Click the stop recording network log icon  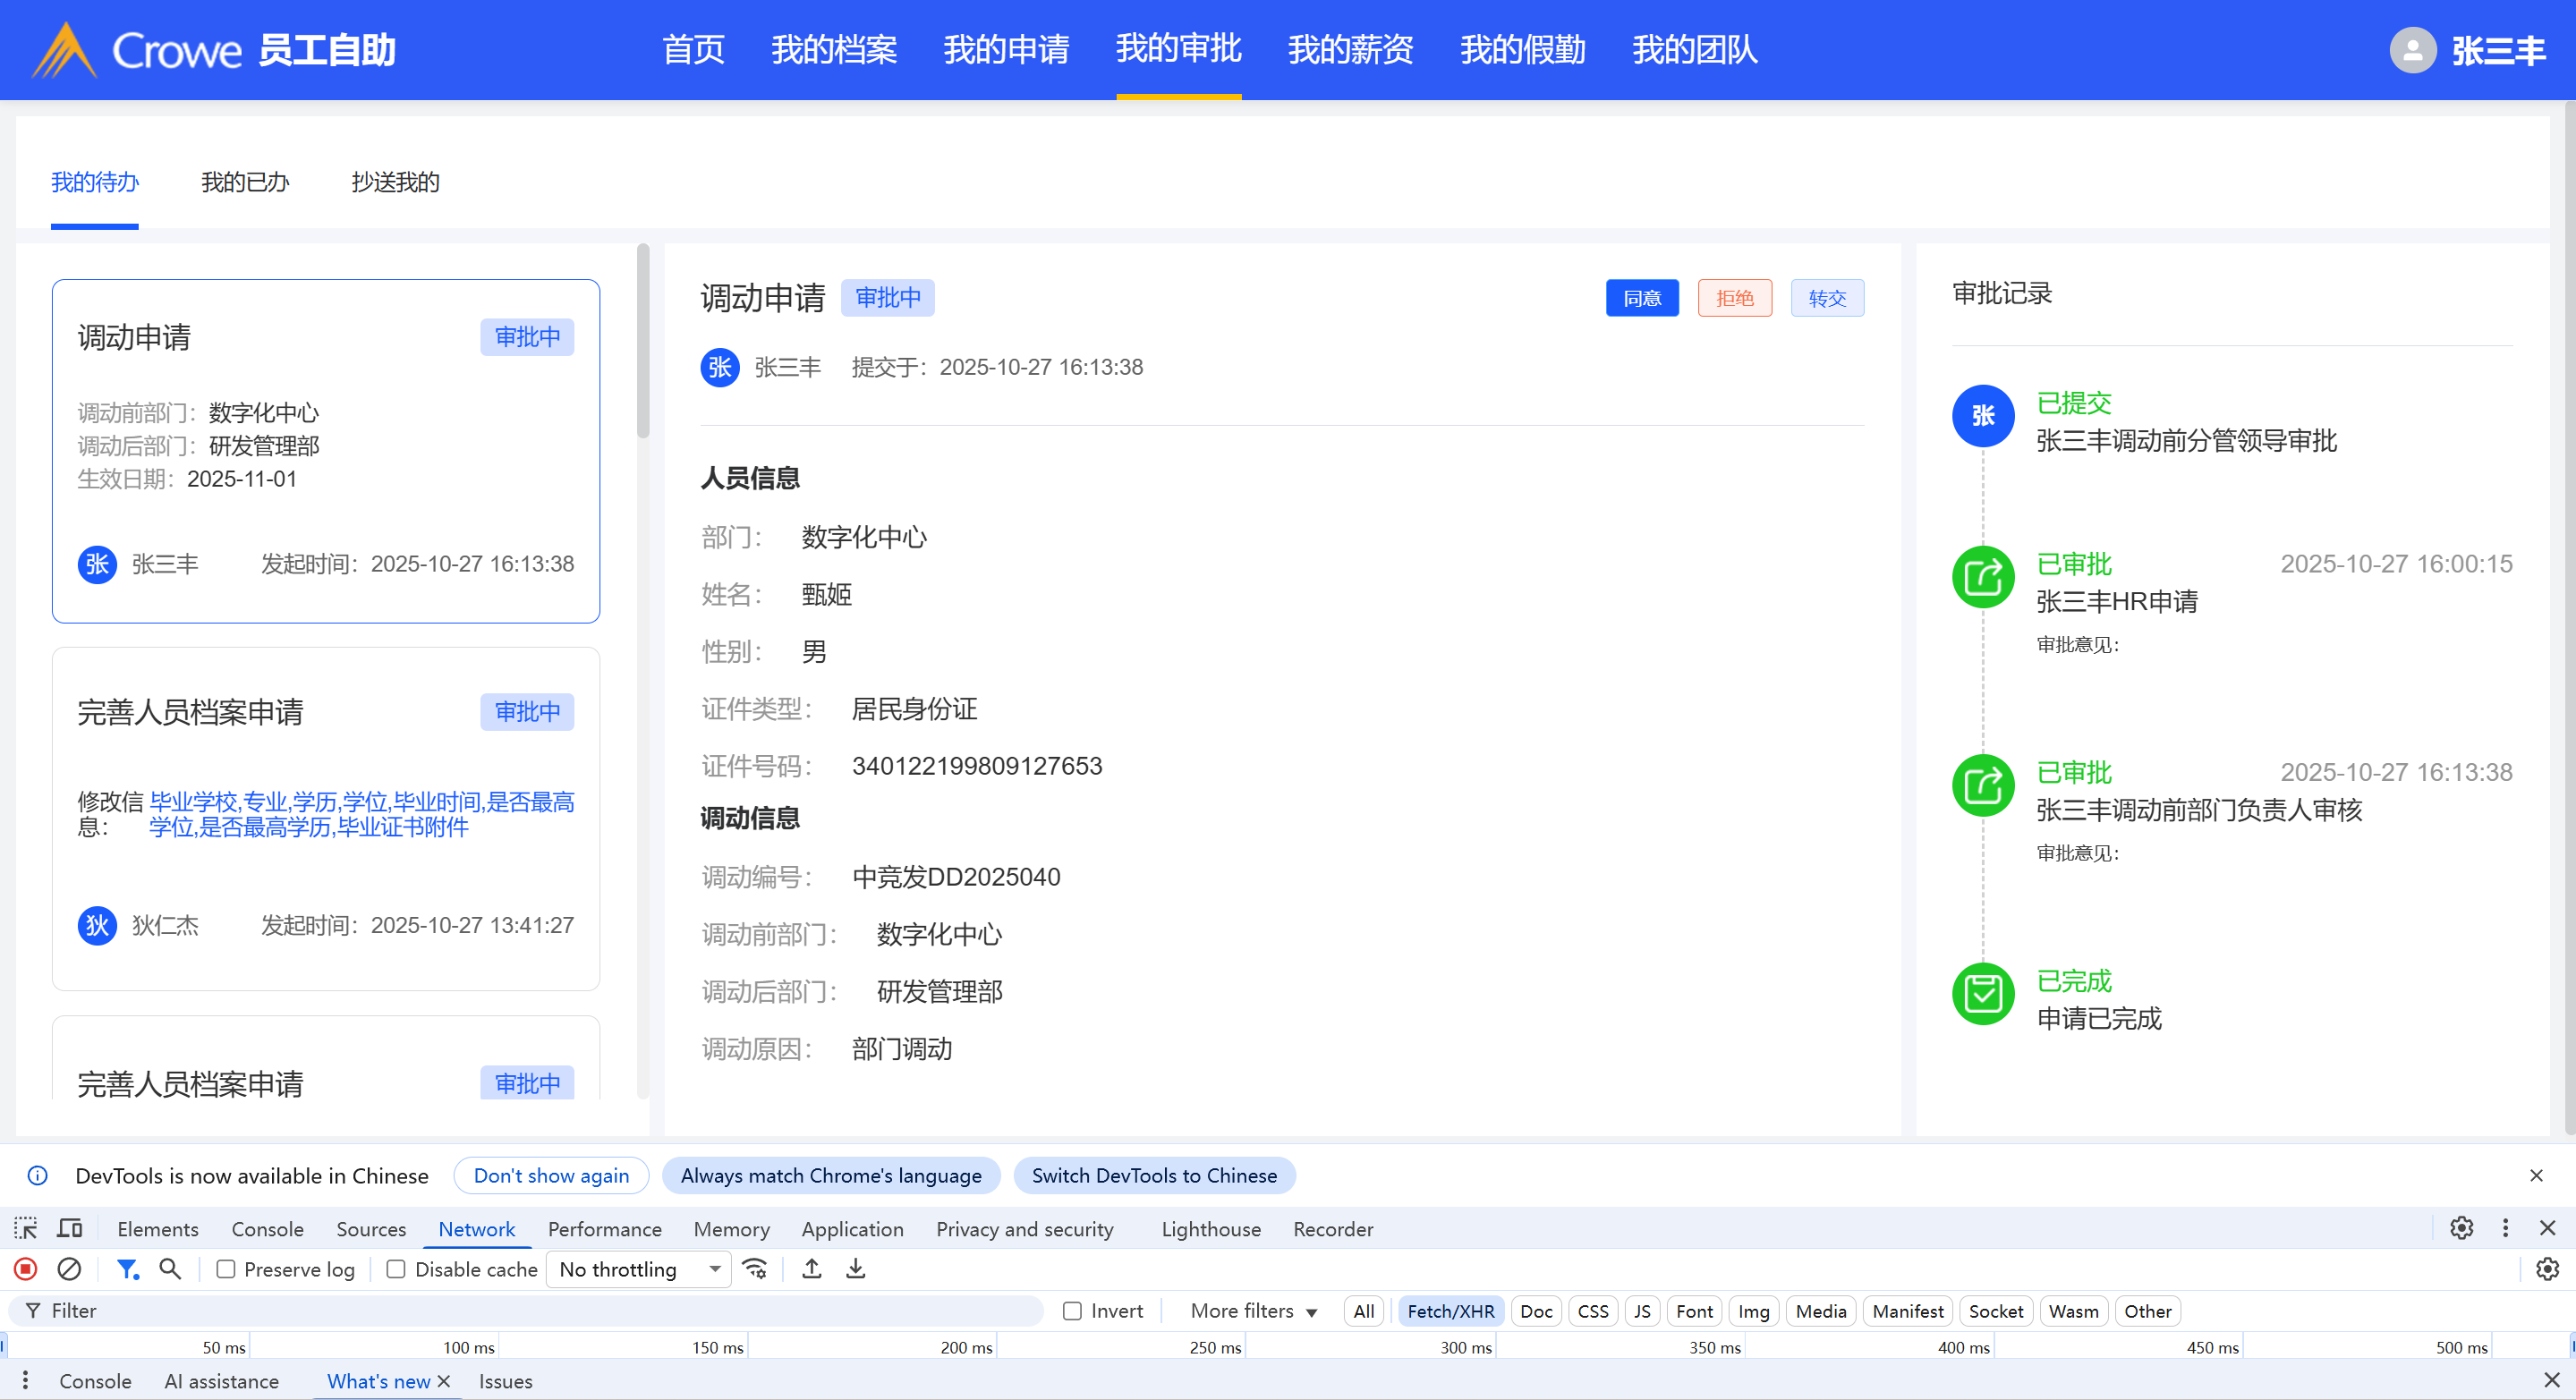click(x=26, y=1269)
